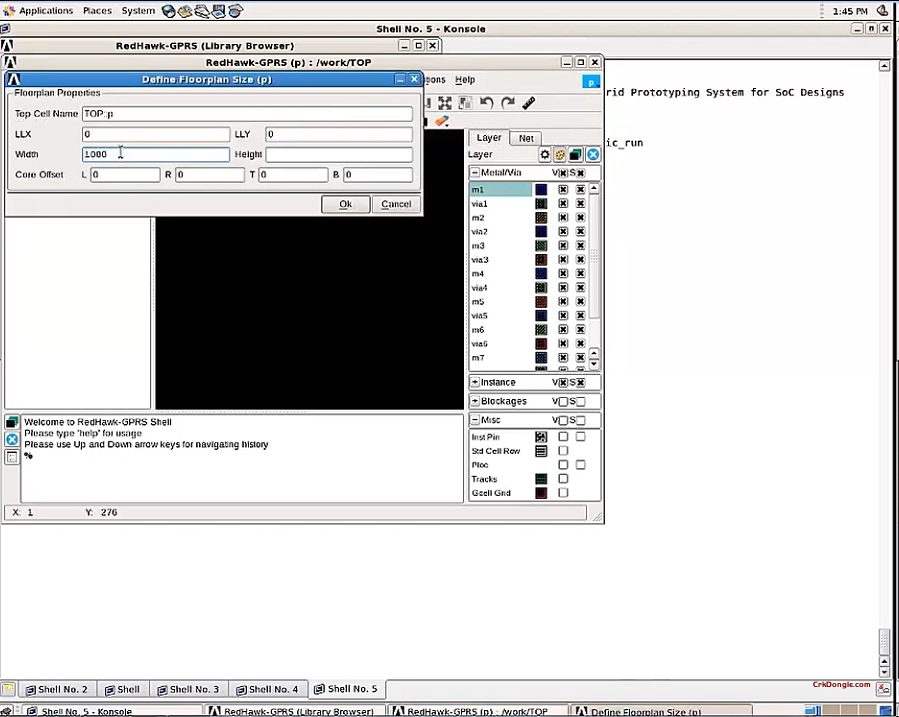Activate the Ruler measurement tool
The width and height of the screenshot is (899, 717).
pyautogui.click(x=528, y=101)
